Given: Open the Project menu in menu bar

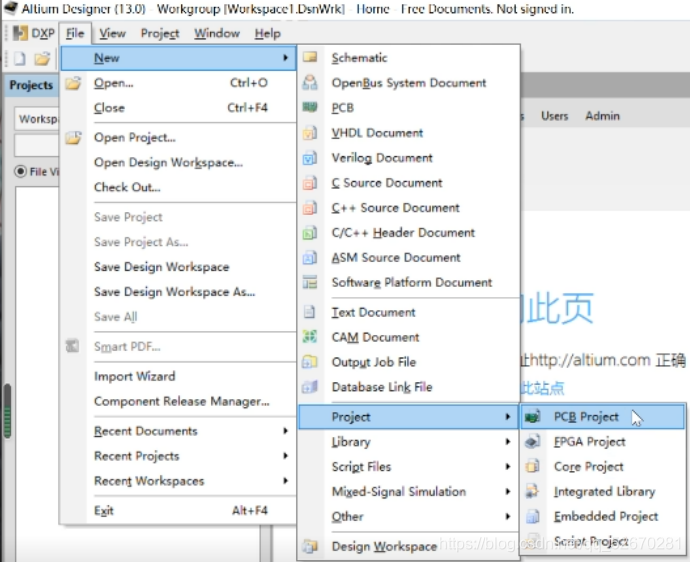Looking at the screenshot, I should pyautogui.click(x=160, y=33).
